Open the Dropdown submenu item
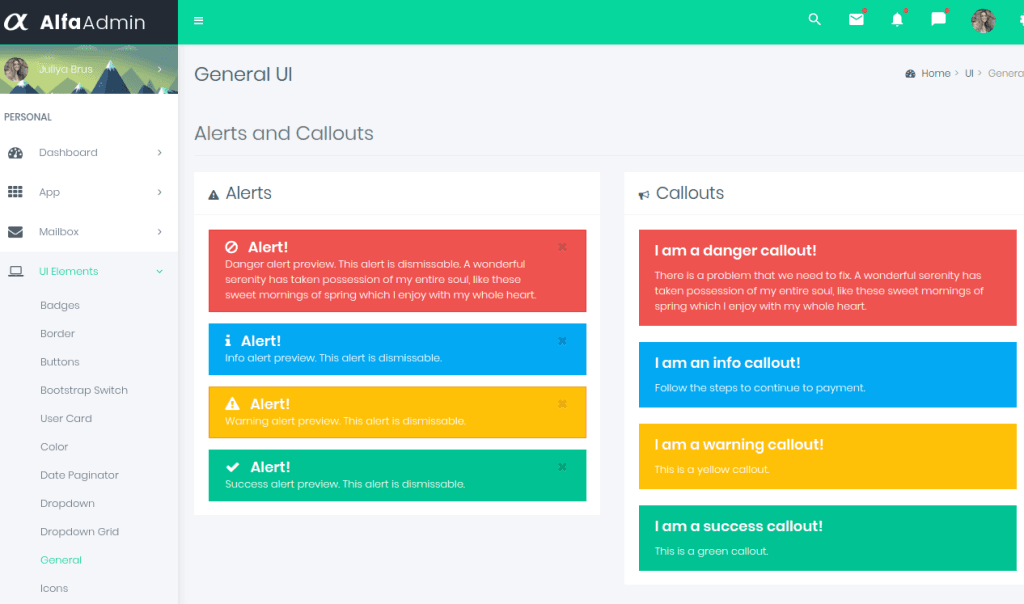 pyautogui.click(x=67, y=503)
